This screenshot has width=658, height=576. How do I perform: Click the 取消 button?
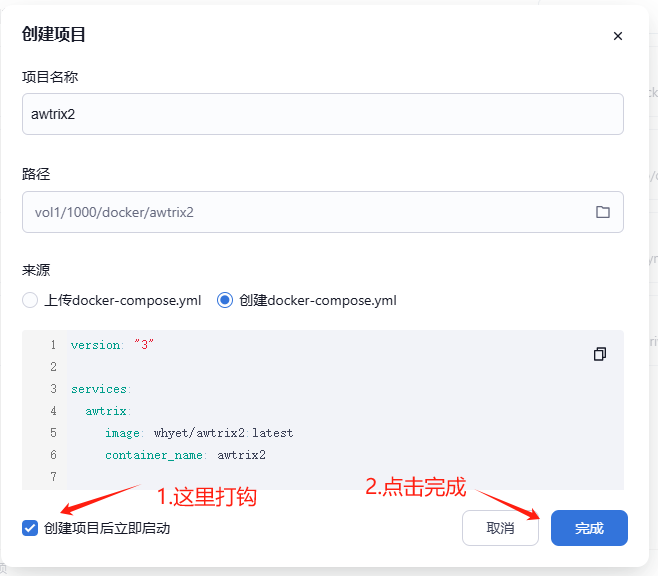pyautogui.click(x=500, y=528)
